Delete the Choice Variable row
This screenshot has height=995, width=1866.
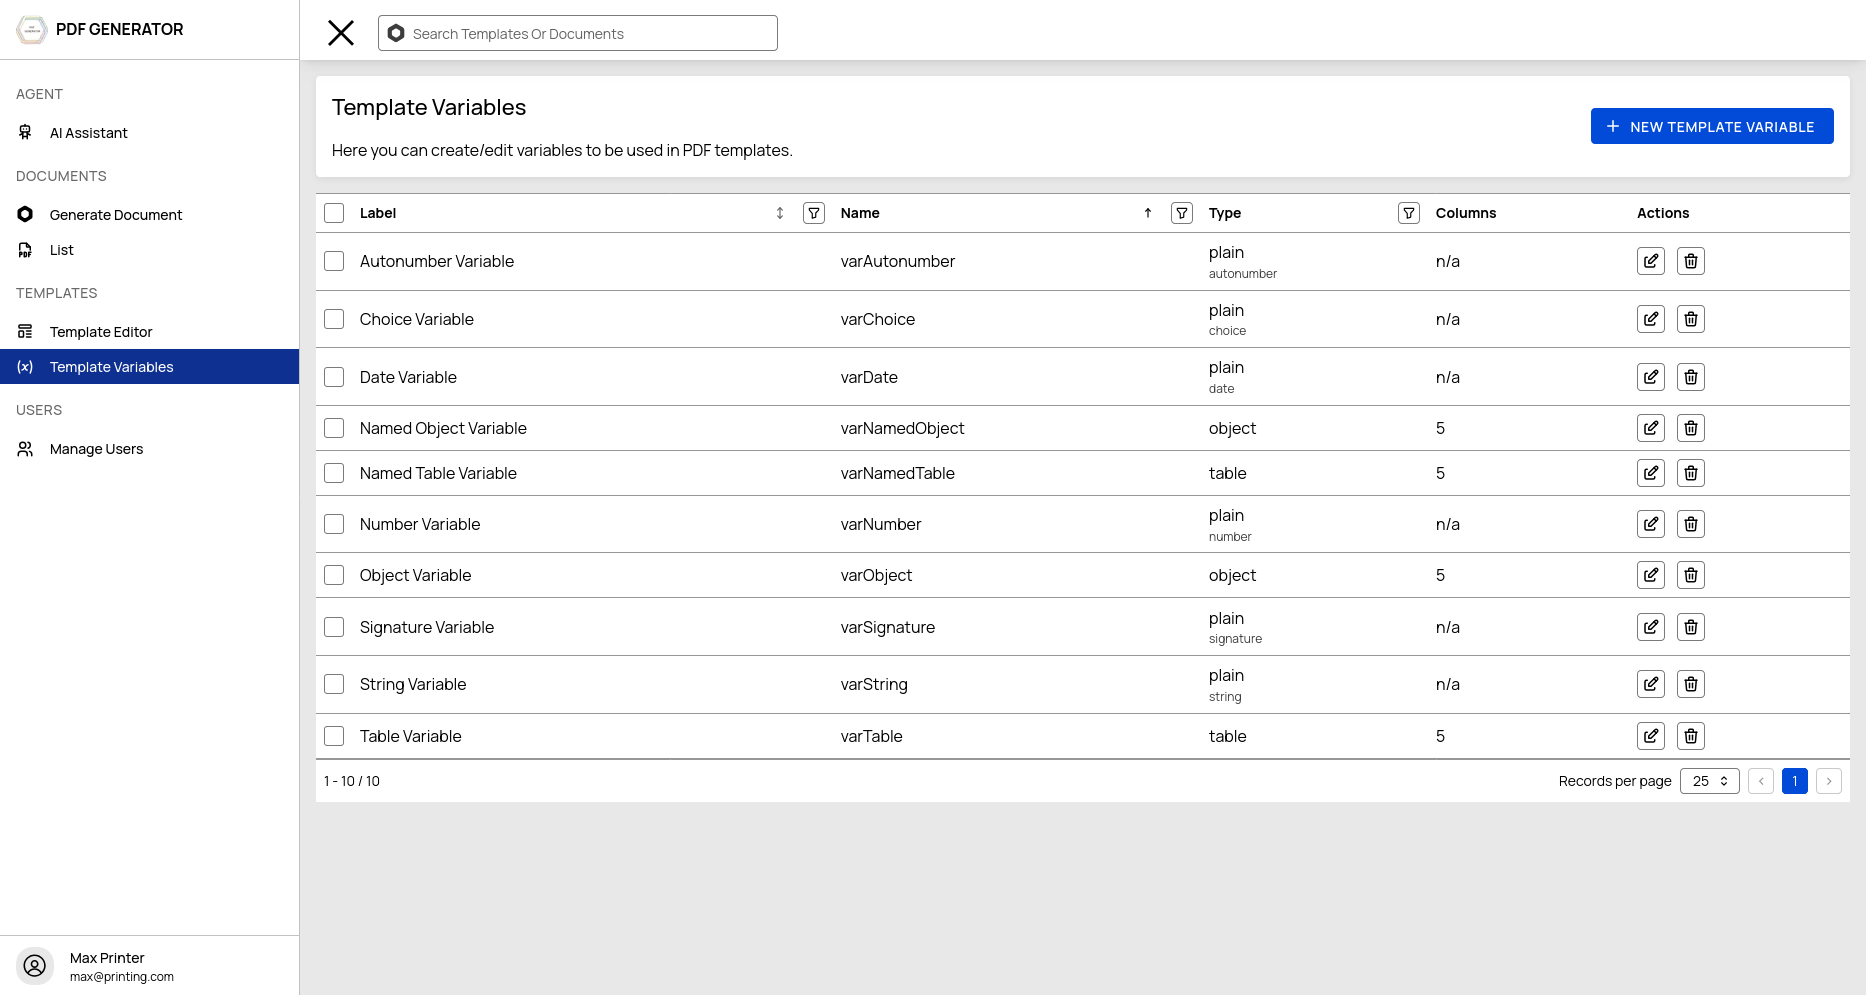(1691, 319)
